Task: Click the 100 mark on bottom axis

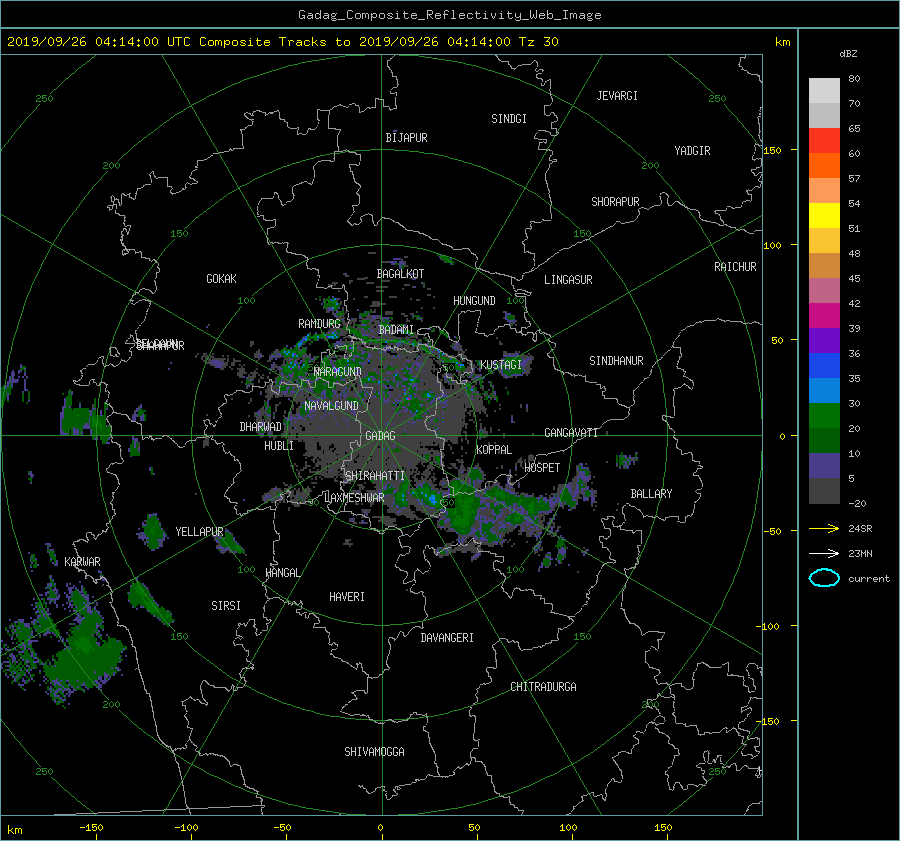Action: pos(568,828)
